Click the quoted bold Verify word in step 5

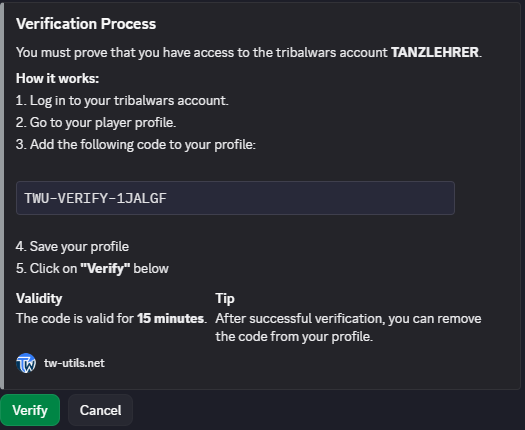(105, 269)
